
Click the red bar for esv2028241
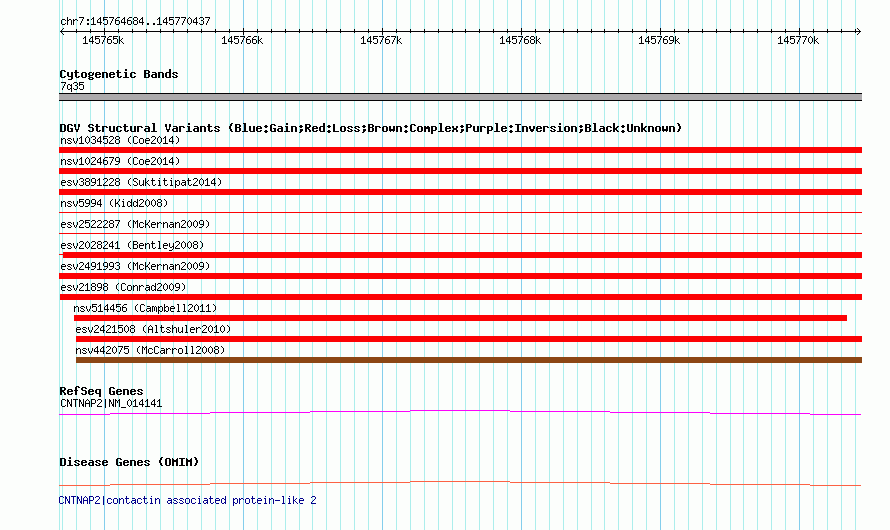click(460, 255)
